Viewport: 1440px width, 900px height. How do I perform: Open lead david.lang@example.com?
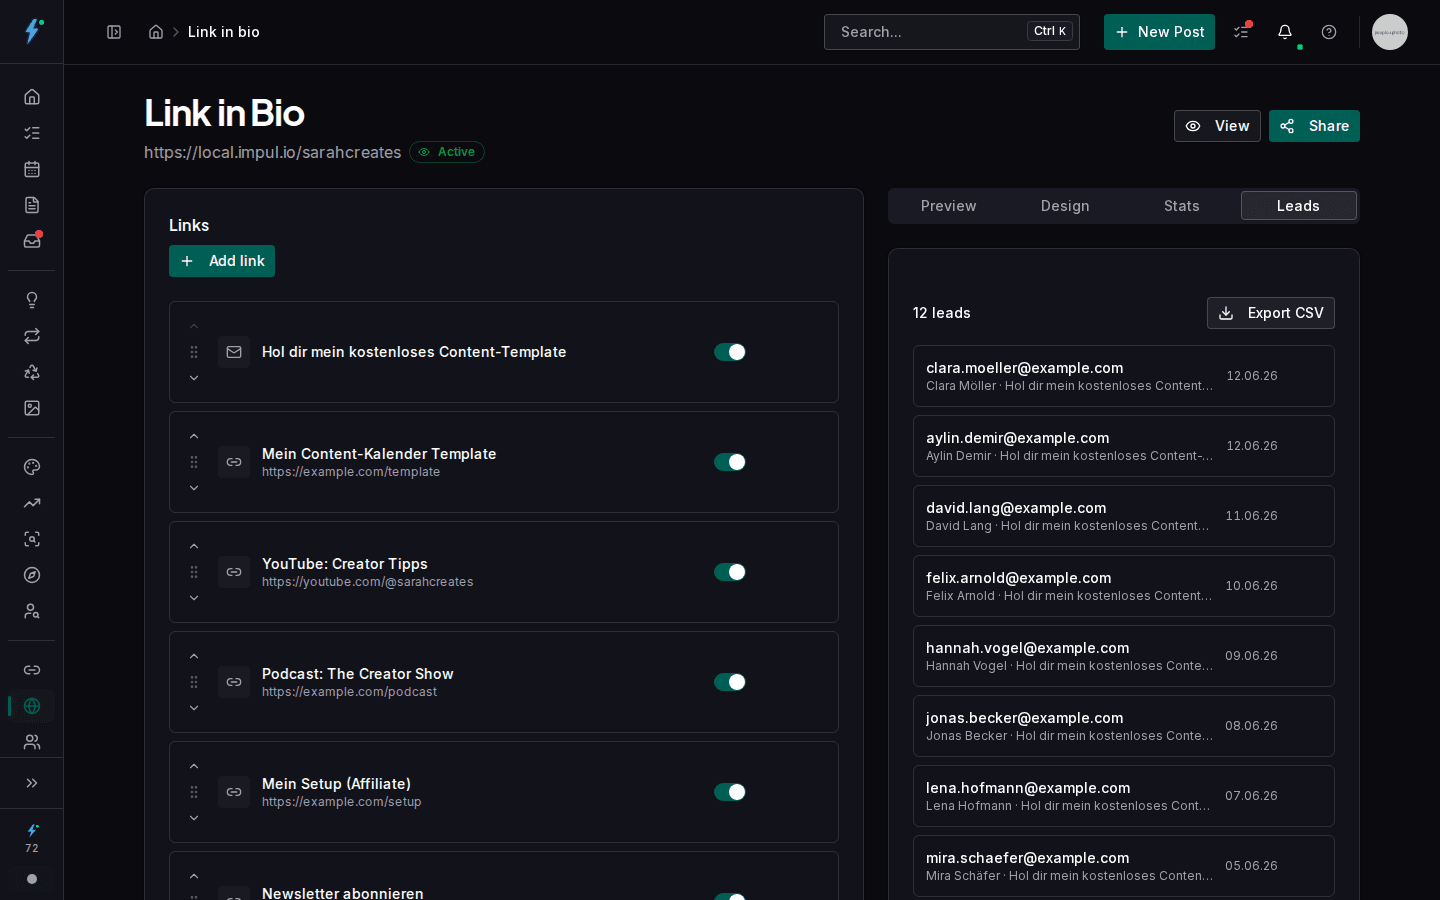coord(1123,516)
